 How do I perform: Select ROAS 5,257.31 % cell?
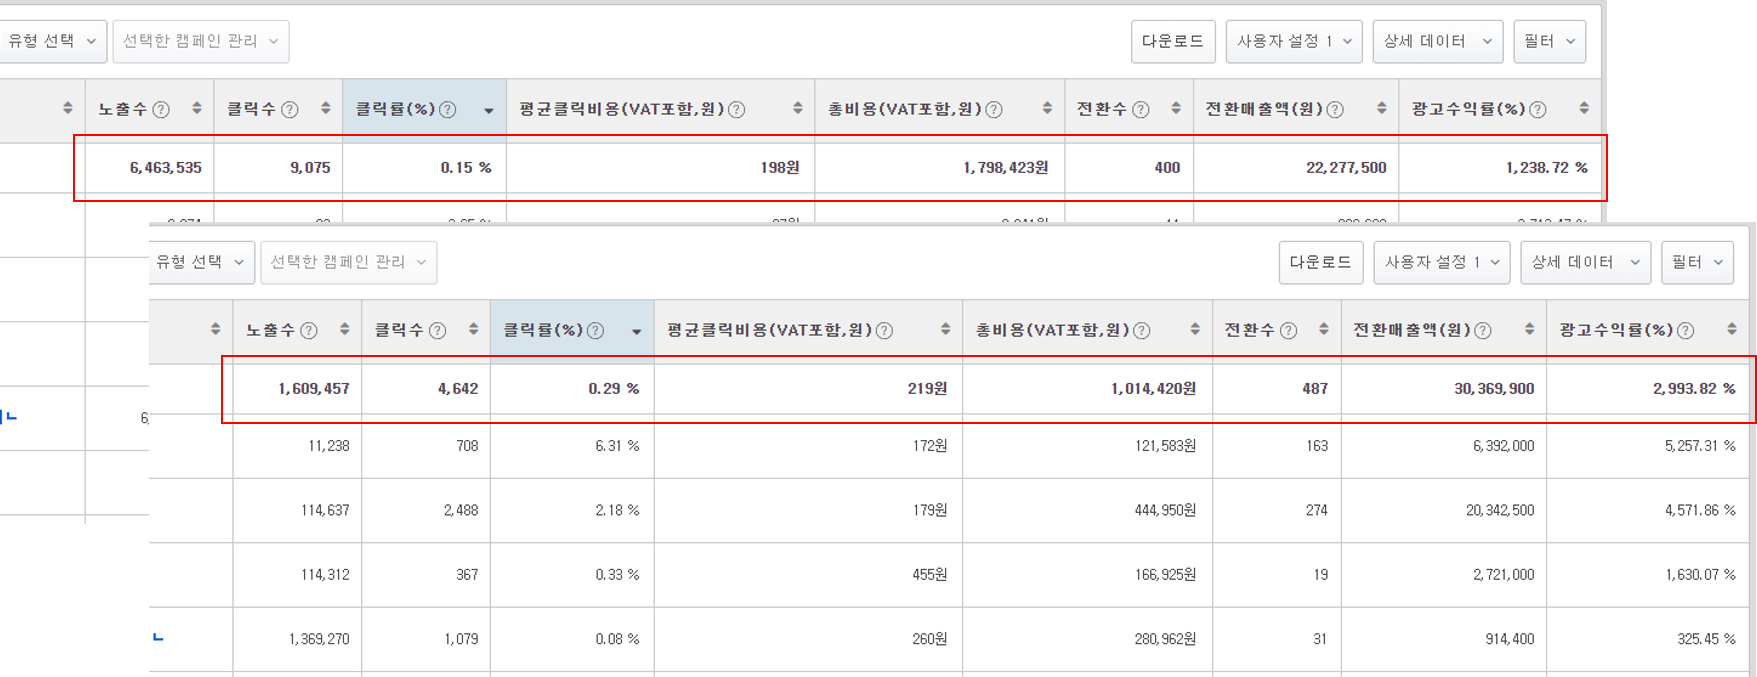point(1648,446)
